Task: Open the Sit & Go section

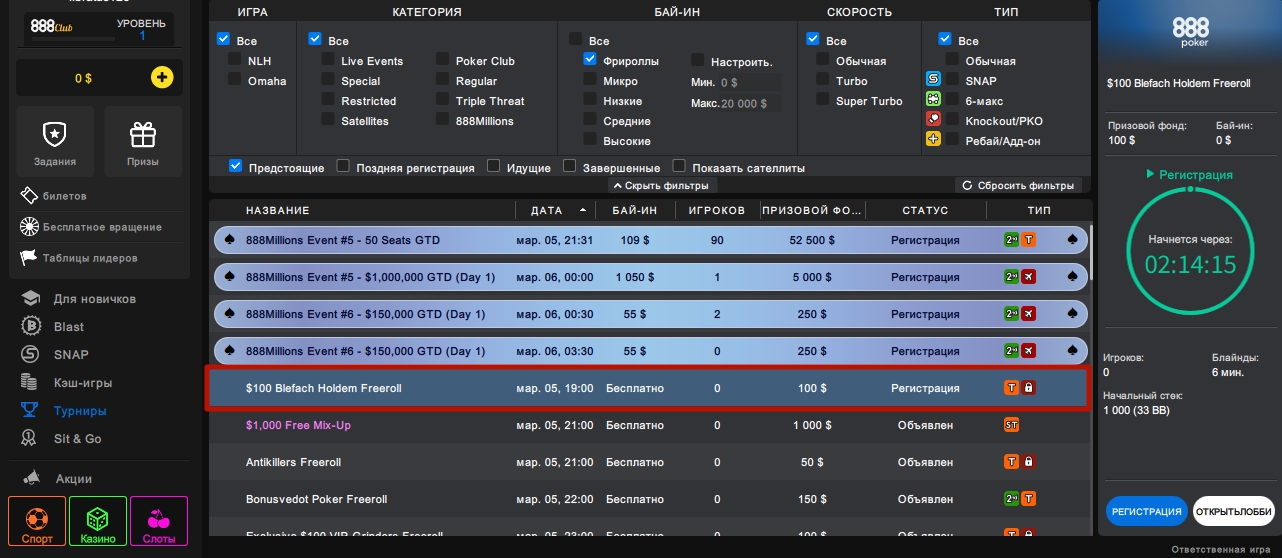Action: [x=62, y=439]
